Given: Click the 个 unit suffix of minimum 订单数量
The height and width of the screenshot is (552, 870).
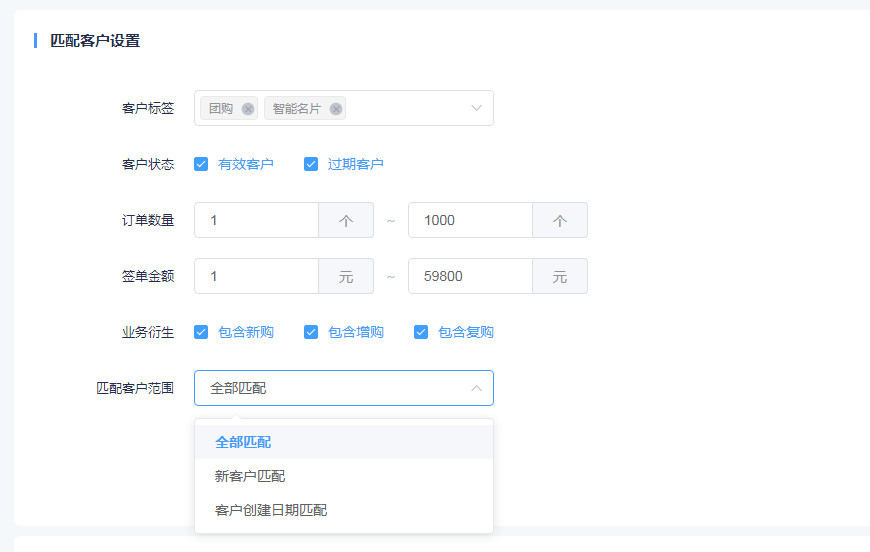Looking at the screenshot, I should pos(346,221).
